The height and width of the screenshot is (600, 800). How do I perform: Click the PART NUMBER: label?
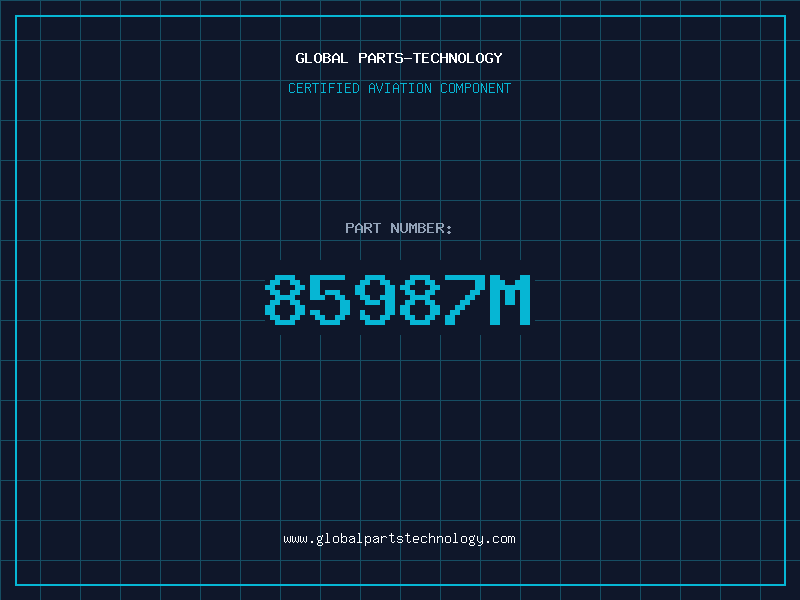[x=399, y=228]
